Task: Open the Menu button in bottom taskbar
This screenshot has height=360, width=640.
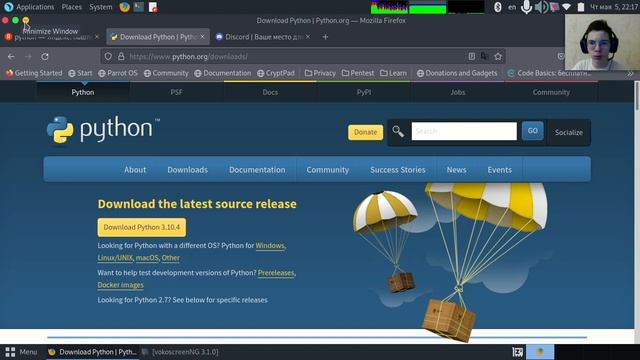Action: (x=21, y=352)
